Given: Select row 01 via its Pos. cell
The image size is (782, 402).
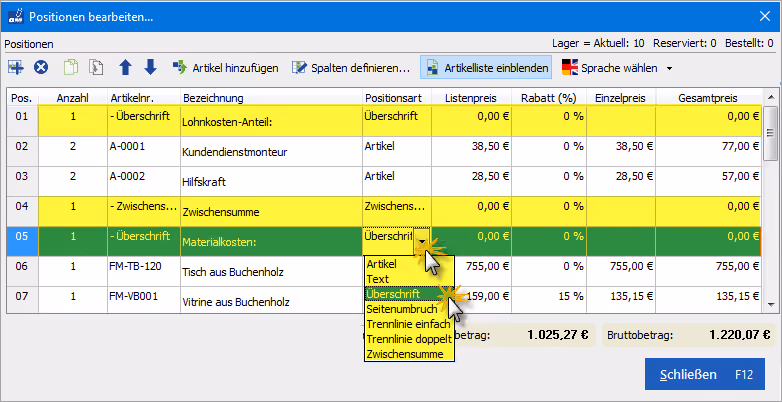Looking at the screenshot, I should pos(22,121).
